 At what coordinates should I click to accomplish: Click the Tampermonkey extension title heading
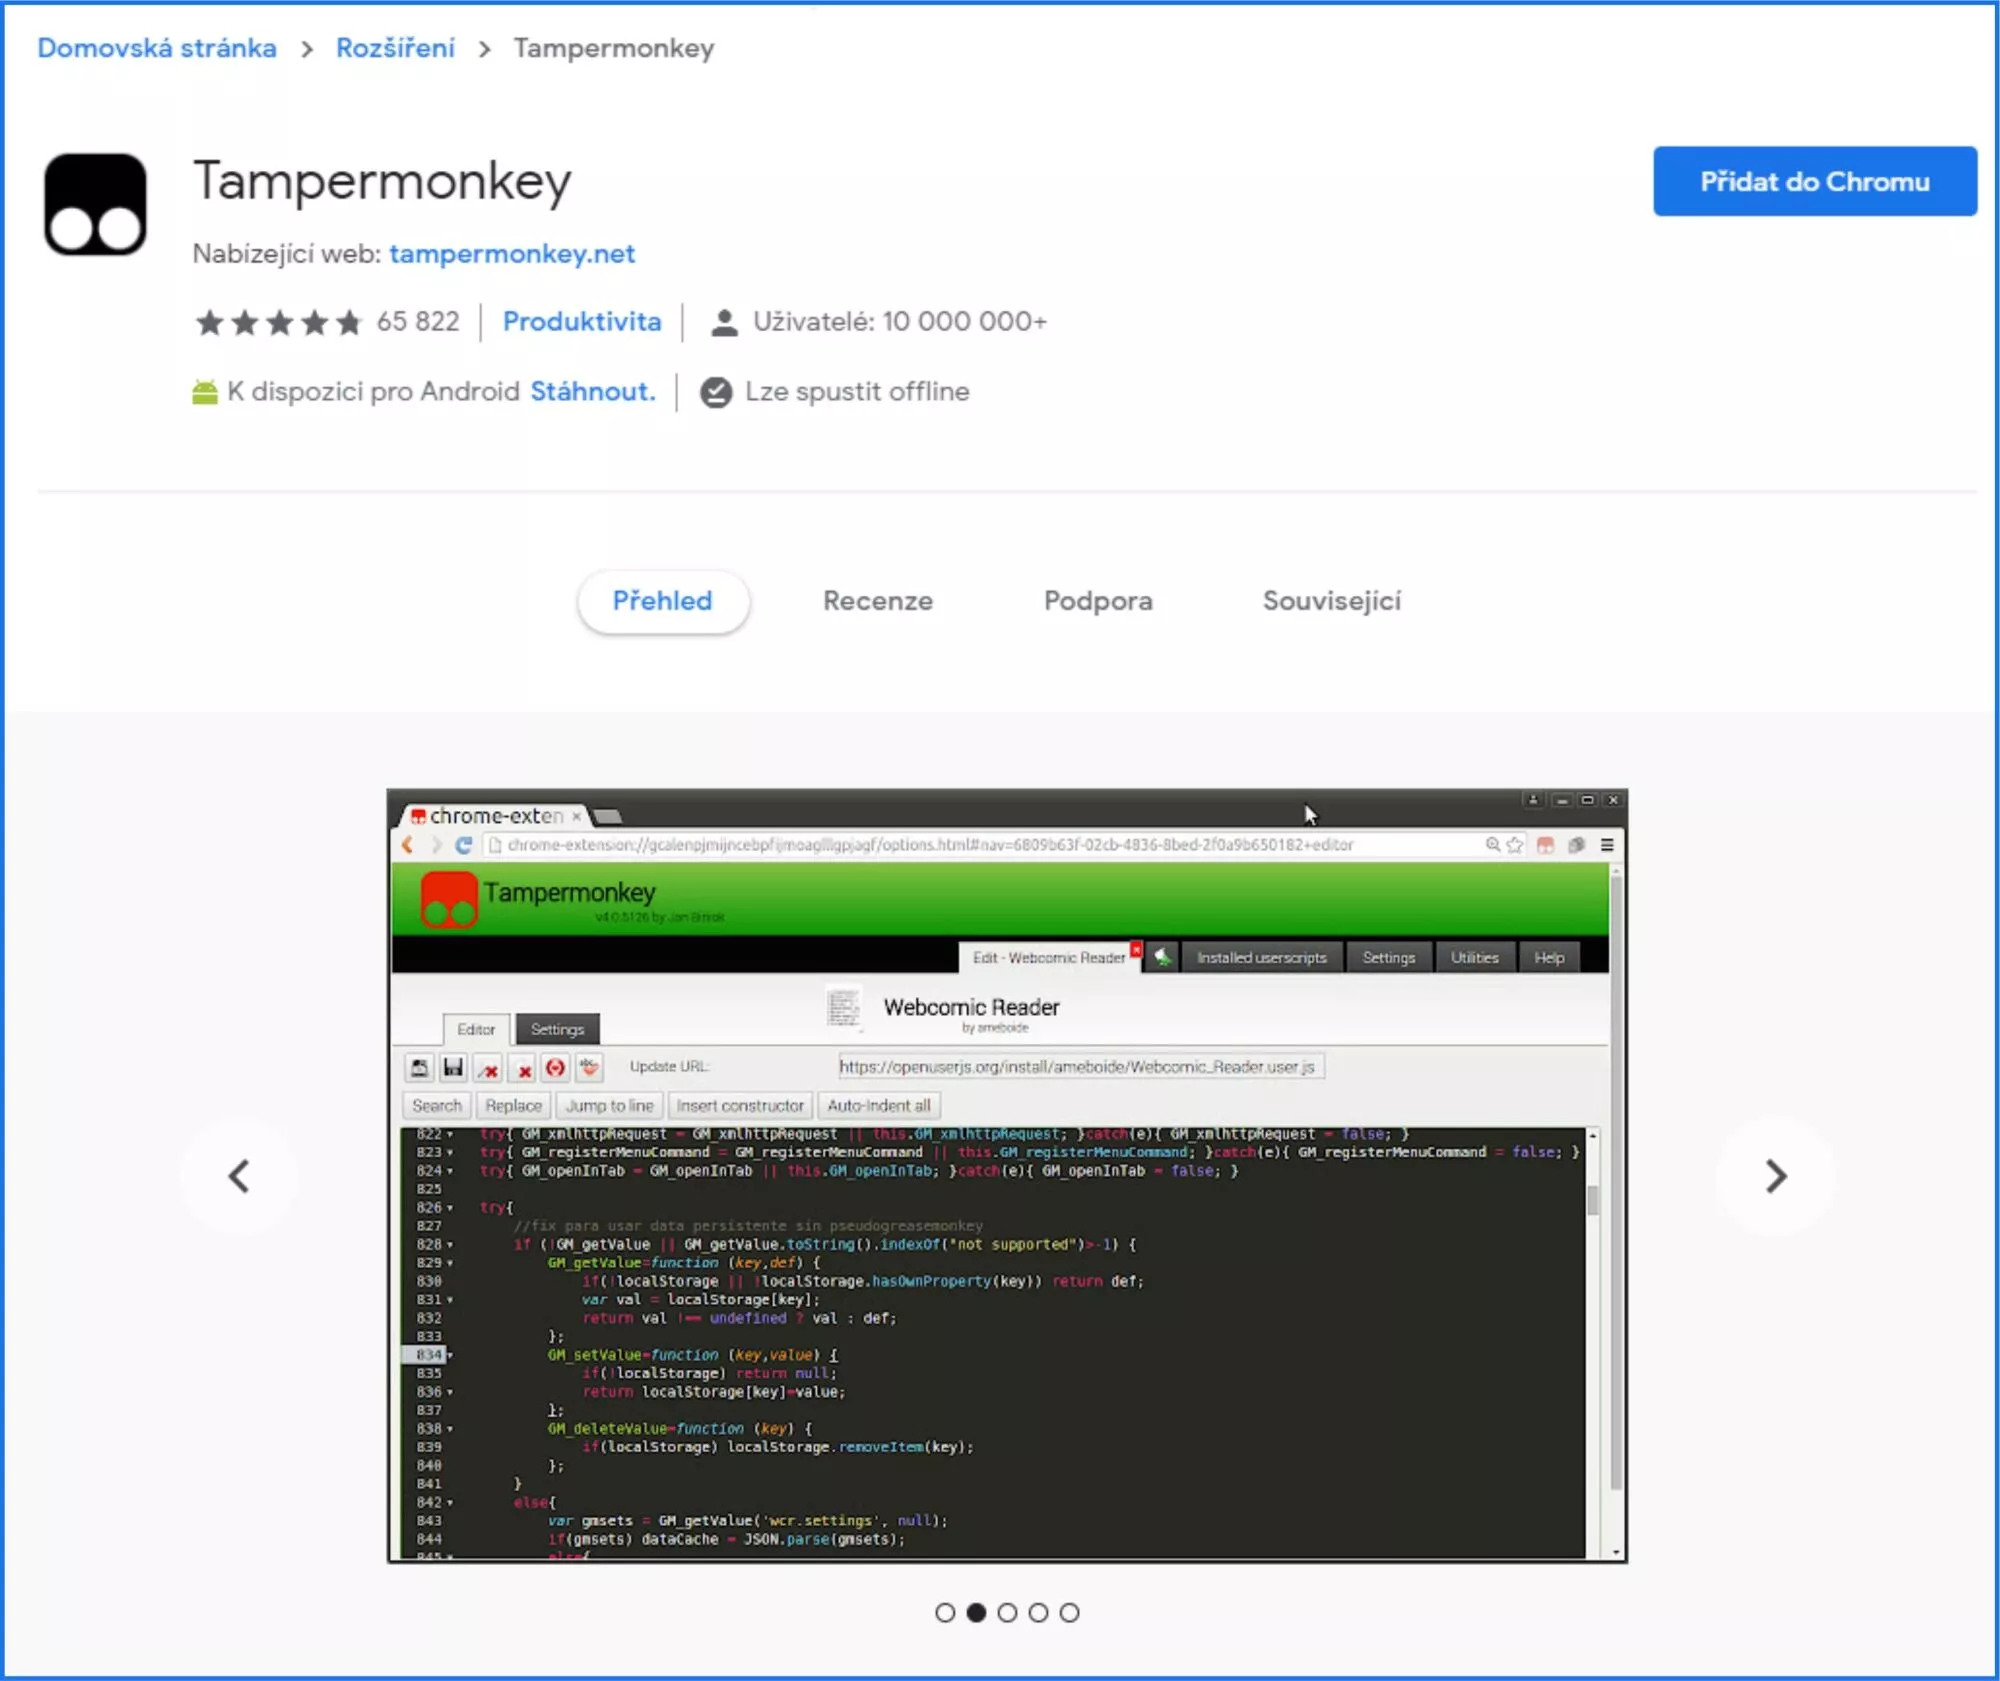[382, 182]
